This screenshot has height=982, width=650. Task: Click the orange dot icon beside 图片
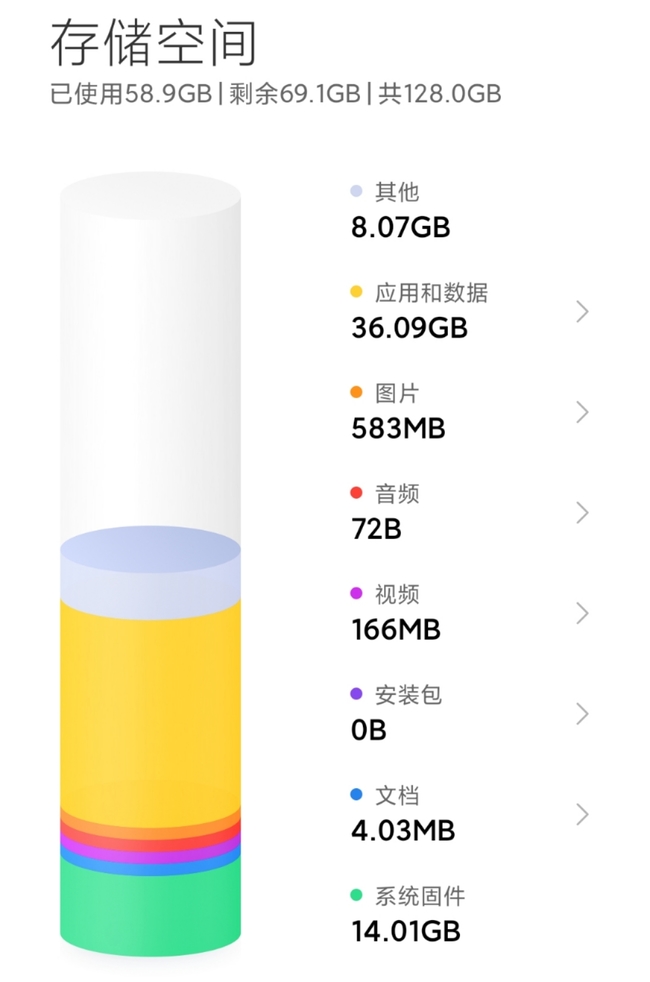(x=356, y=393)
